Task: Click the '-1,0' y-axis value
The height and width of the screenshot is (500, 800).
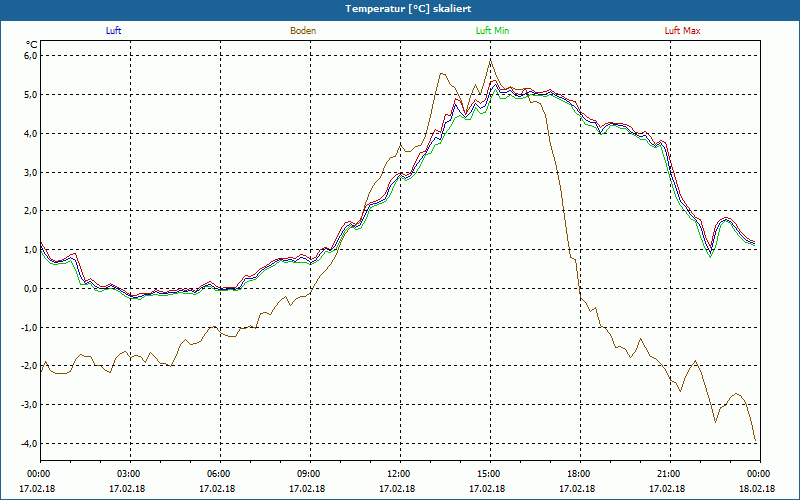Action: (30, 327)
